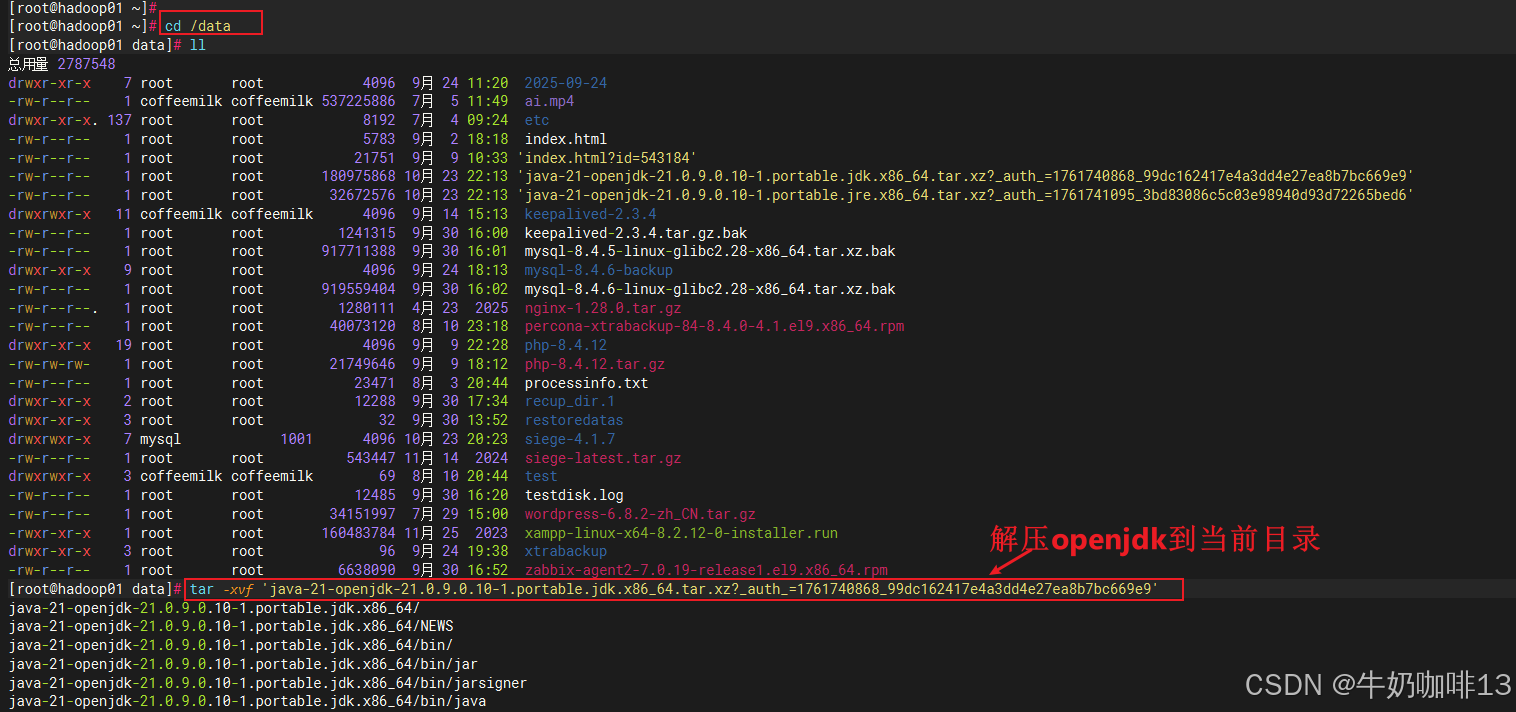The image size is (1516, 712).
Task: Select the php-8.4.12 directory name
Action: 566,345
